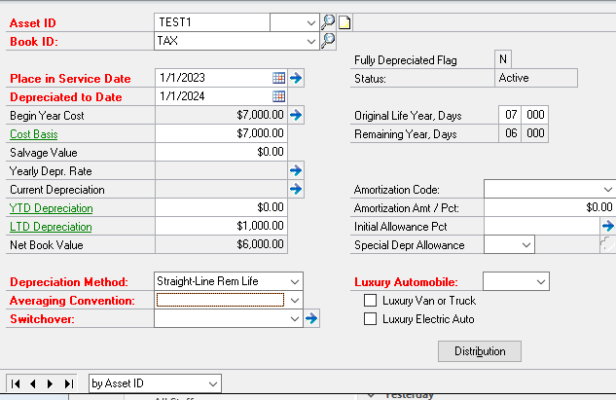616x400 pixels.
Task: Open the Averaging Convention dropdown
Action: pyautogui.click(x=293, y=300)
